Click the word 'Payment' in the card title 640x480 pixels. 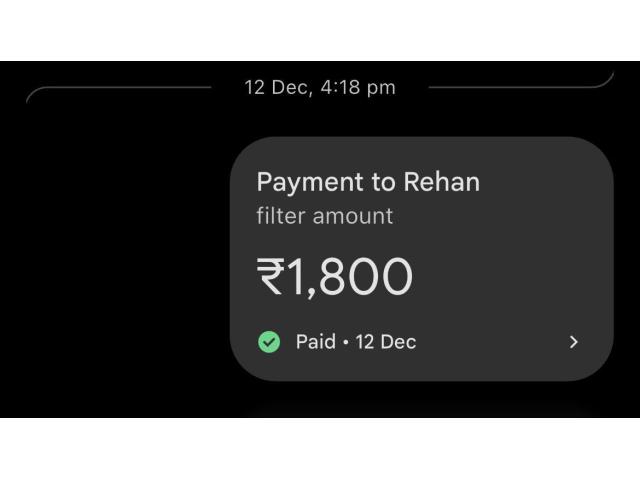tap(310, 182)
